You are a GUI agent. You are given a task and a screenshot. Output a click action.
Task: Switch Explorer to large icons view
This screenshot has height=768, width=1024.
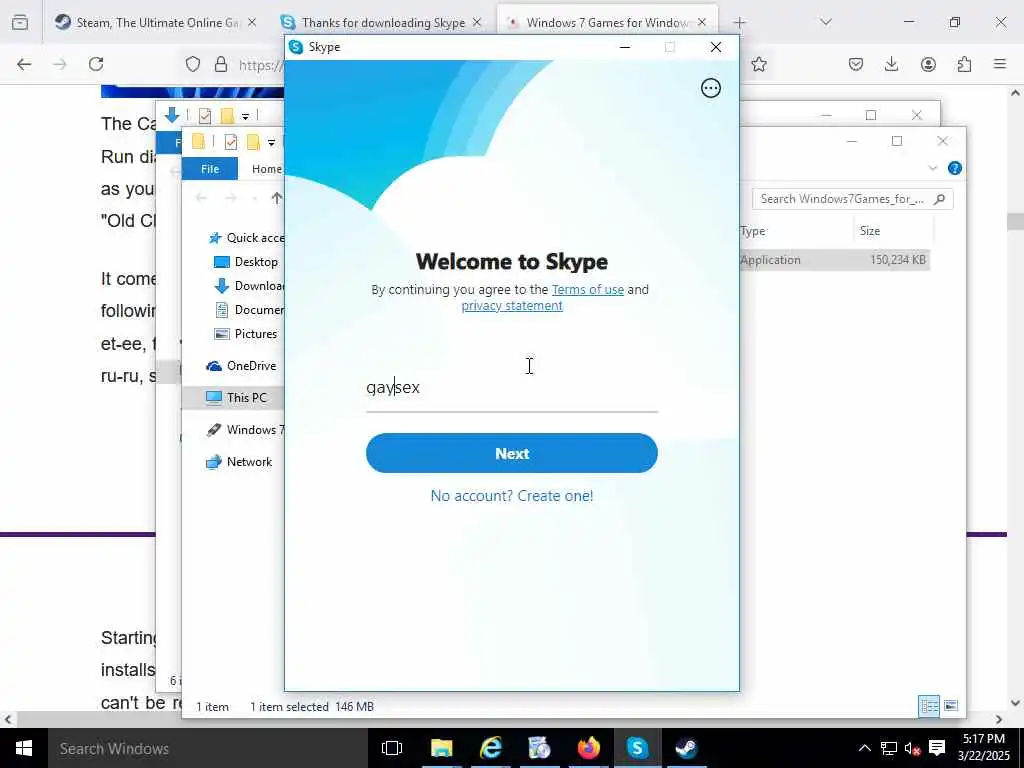click(951, 706)
